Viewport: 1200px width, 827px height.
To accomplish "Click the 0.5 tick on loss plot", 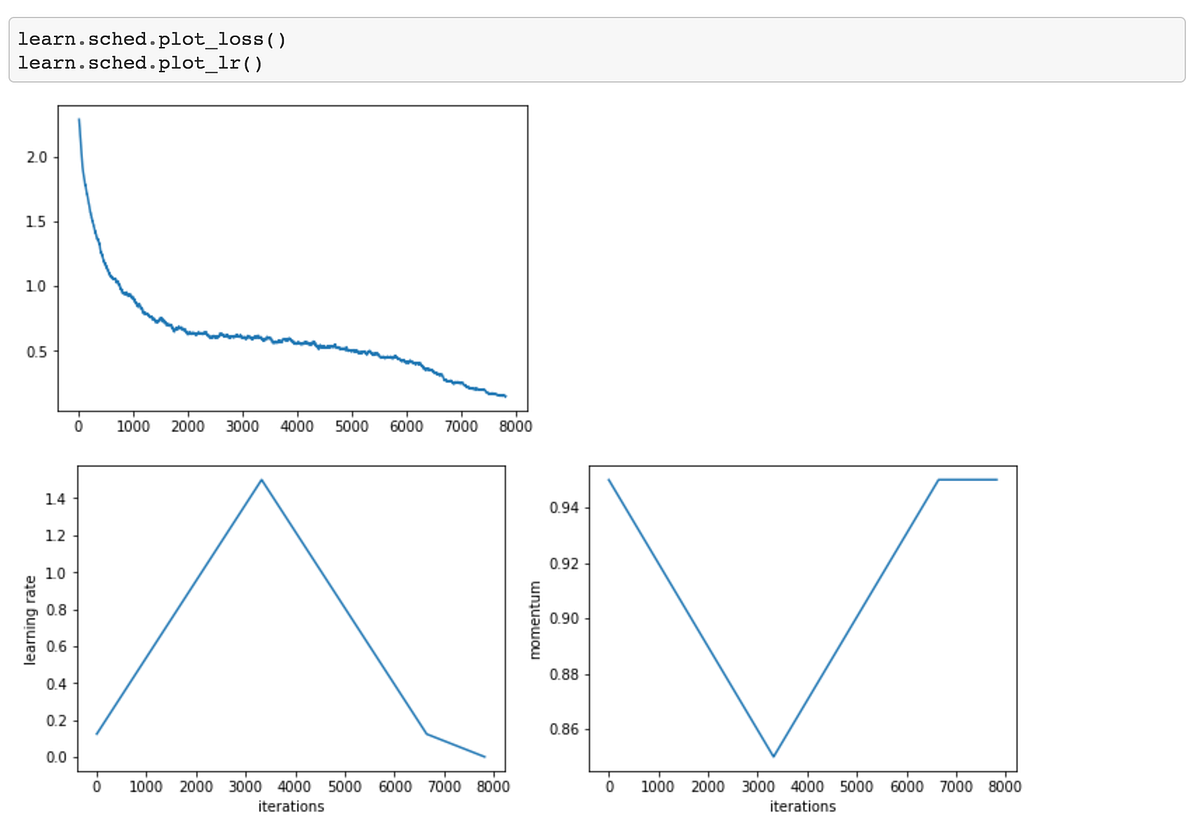I will point(38,351).
